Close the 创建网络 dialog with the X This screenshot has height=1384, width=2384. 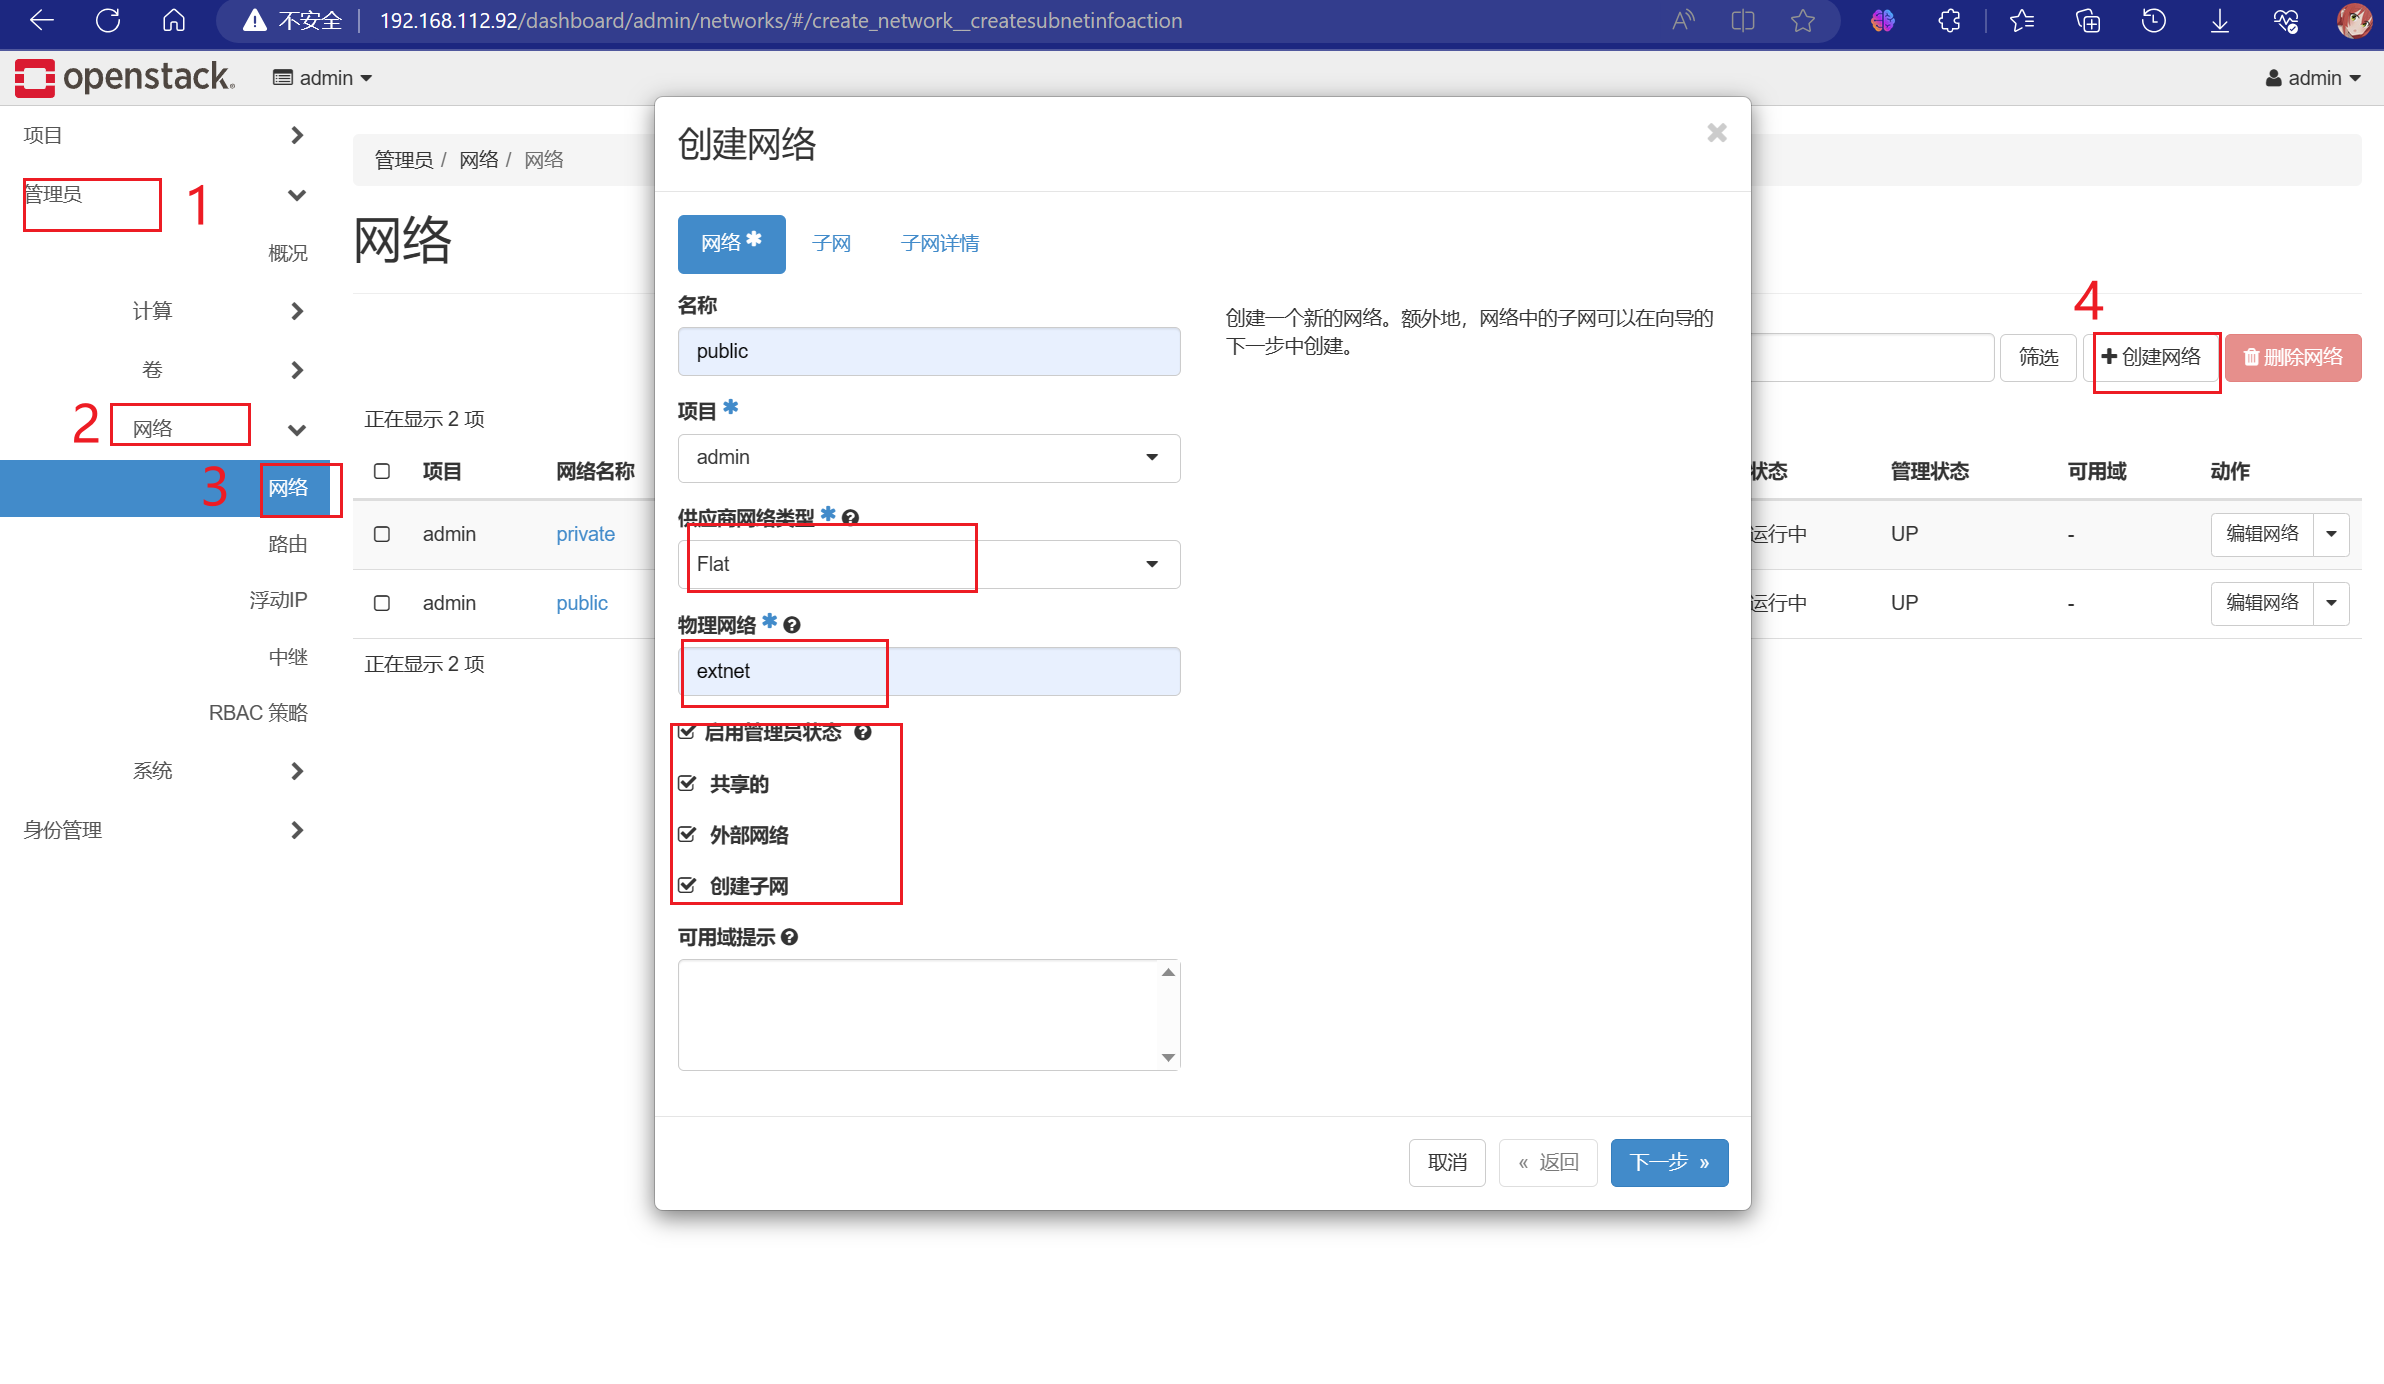1716,133
